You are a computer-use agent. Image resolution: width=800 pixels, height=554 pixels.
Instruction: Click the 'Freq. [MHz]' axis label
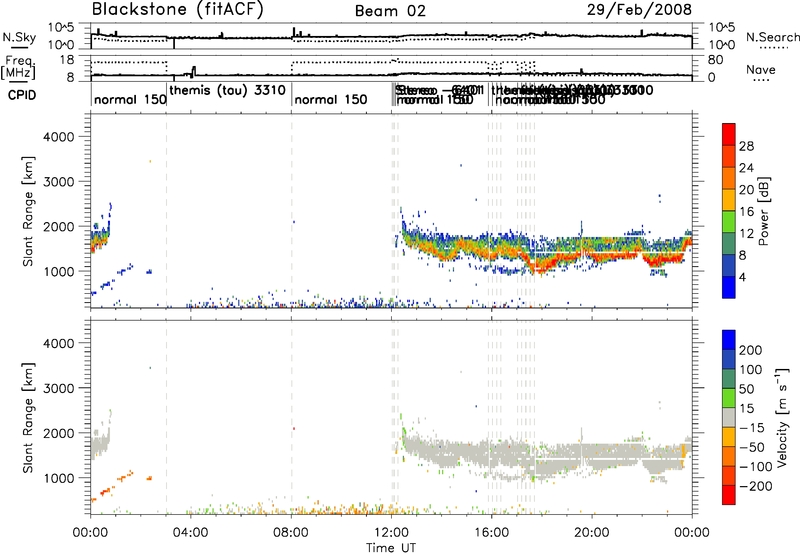[x=19, y=67]
